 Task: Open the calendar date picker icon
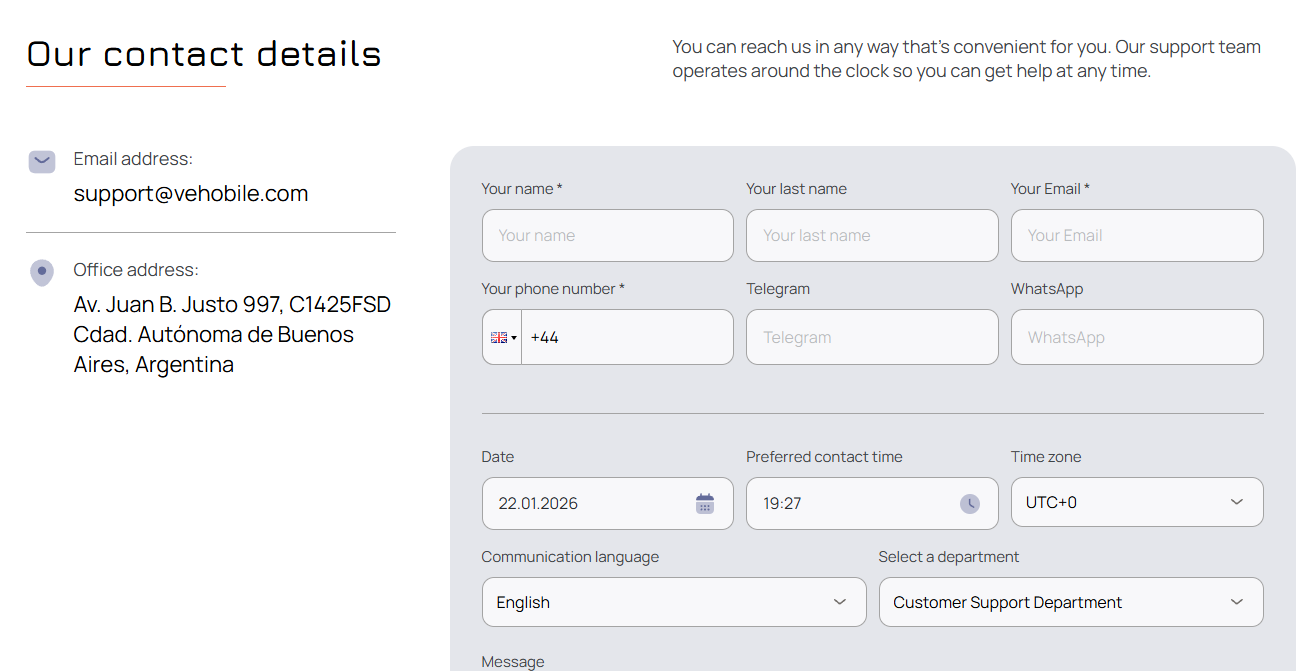[705, 504]
